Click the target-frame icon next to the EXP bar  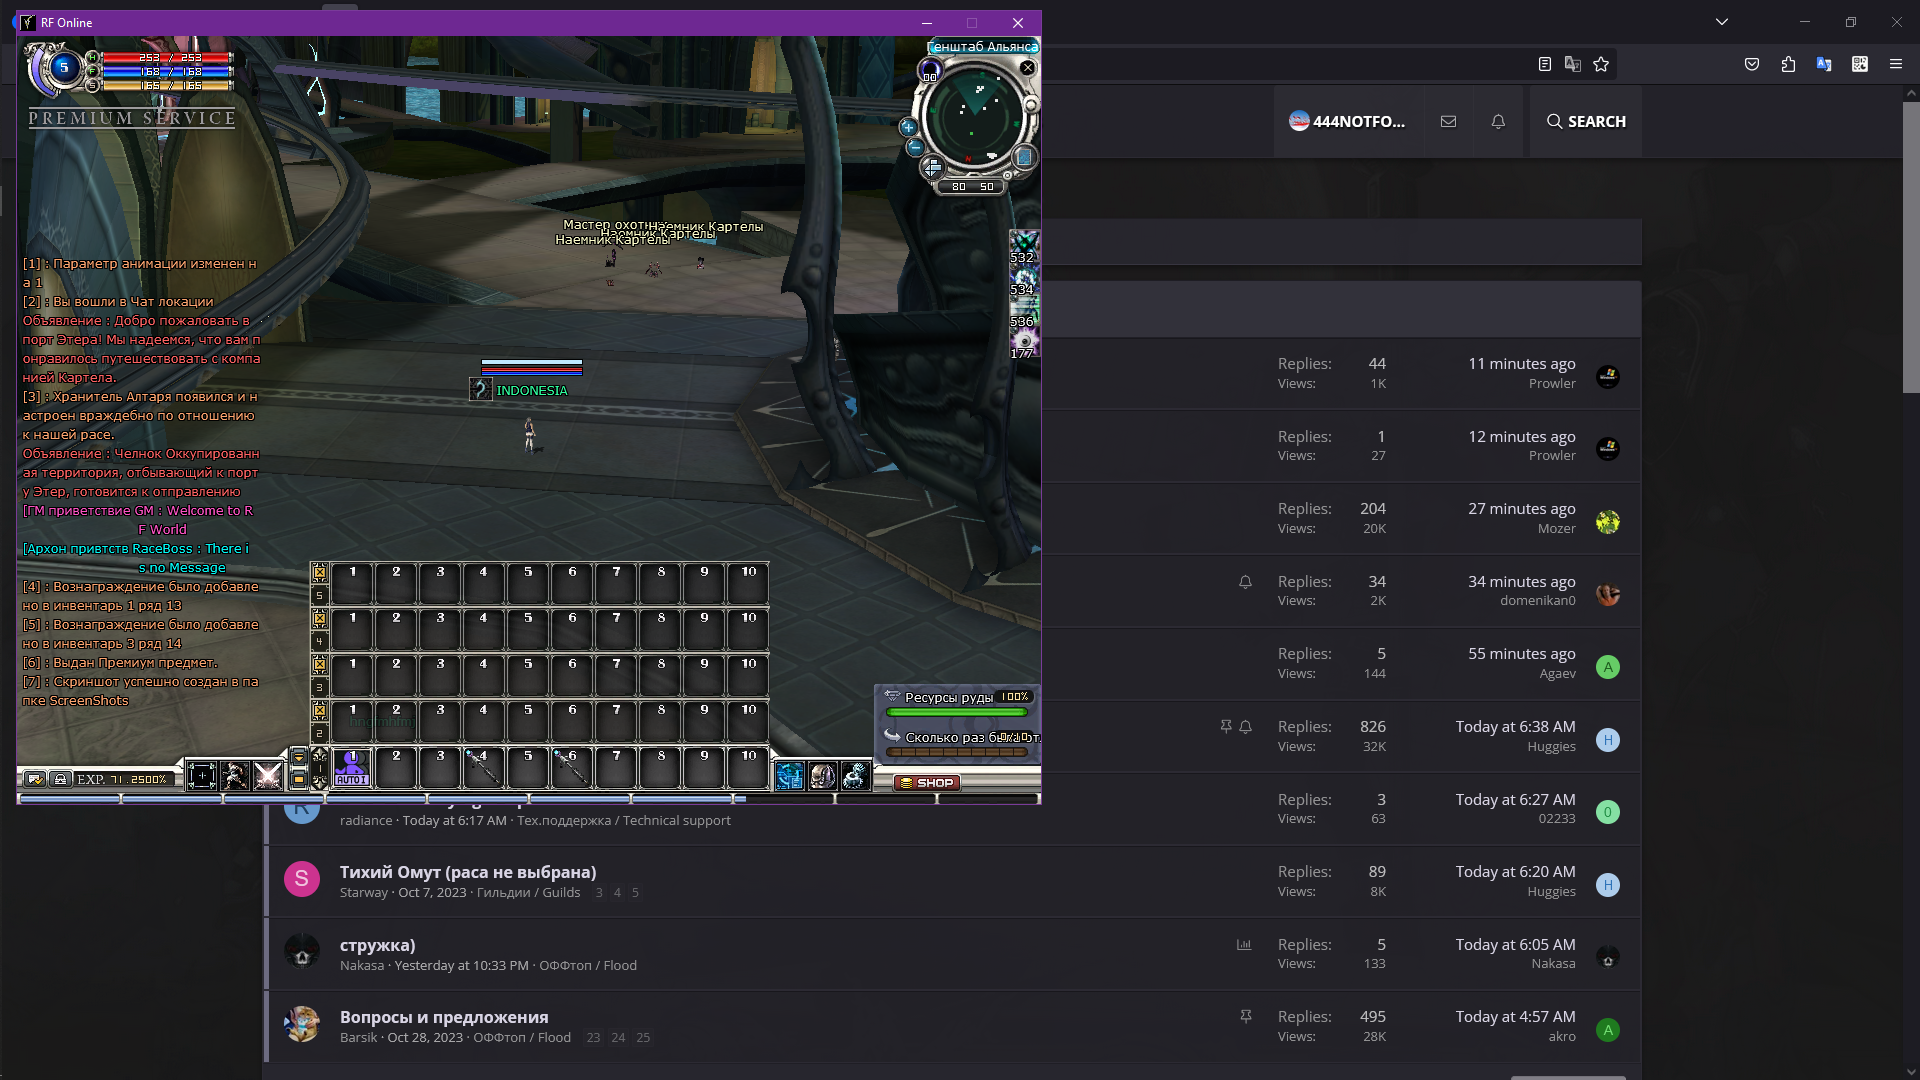(x=201, y=776)
